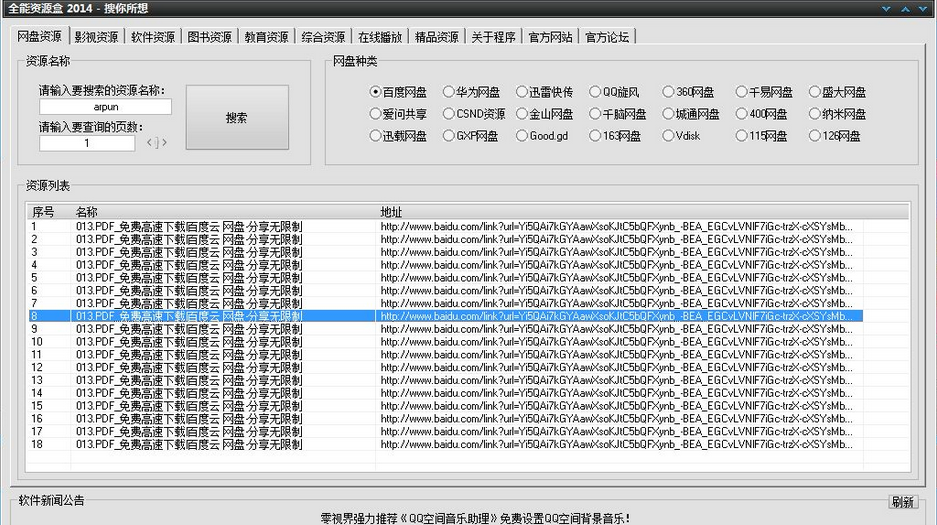Select the result row with 序号 1

coord(446,226)
